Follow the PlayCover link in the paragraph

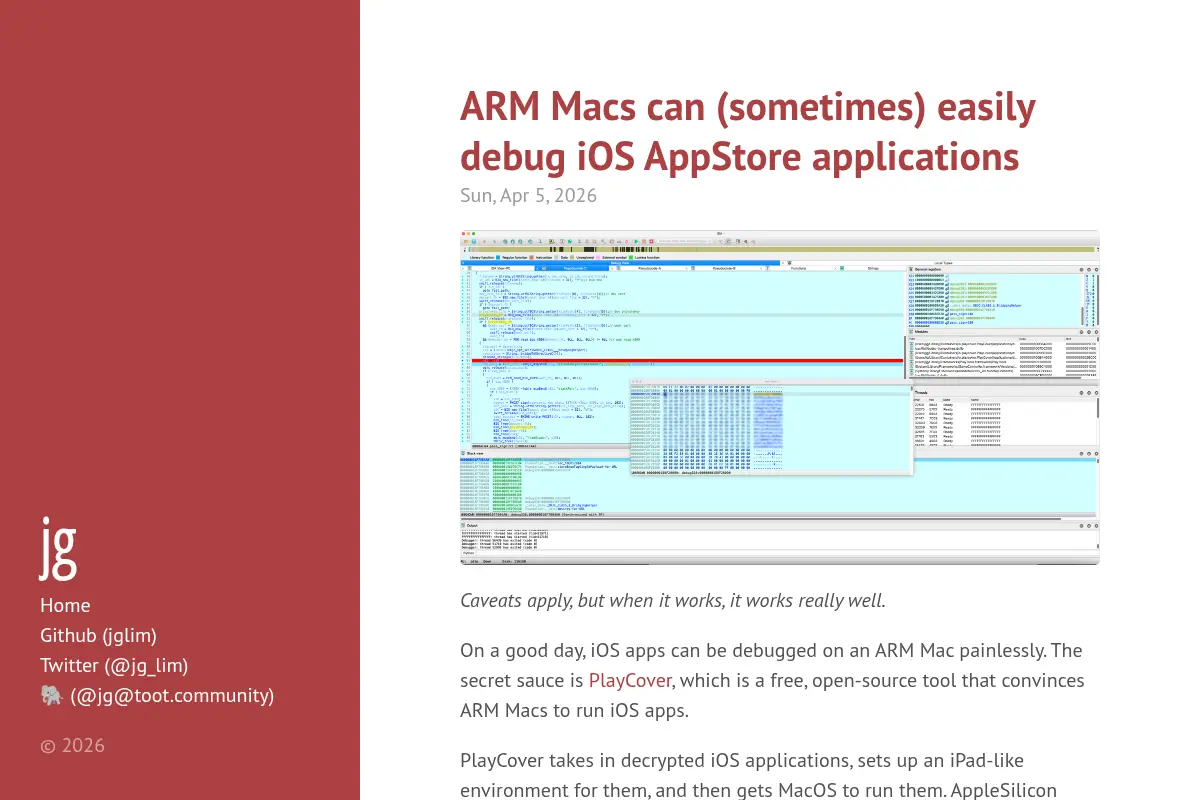630,681
